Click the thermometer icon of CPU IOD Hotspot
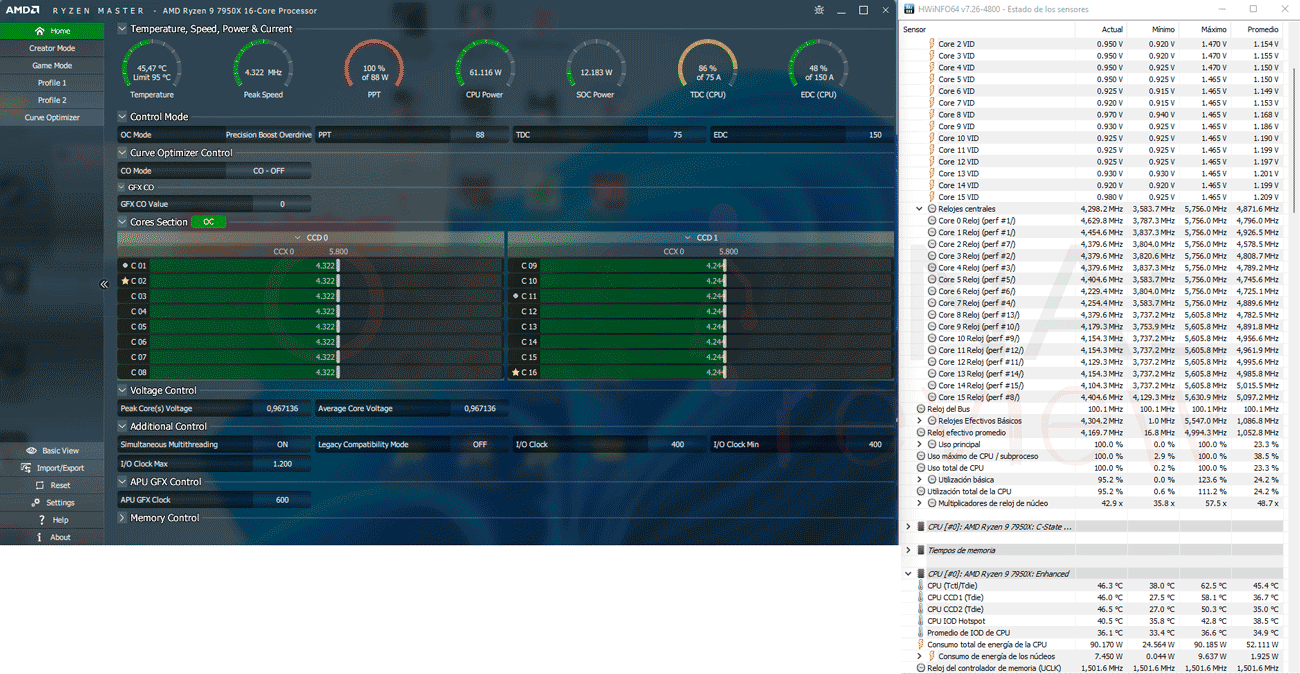The width and height of the screenshot is (1300, 674). click(920, 621)
